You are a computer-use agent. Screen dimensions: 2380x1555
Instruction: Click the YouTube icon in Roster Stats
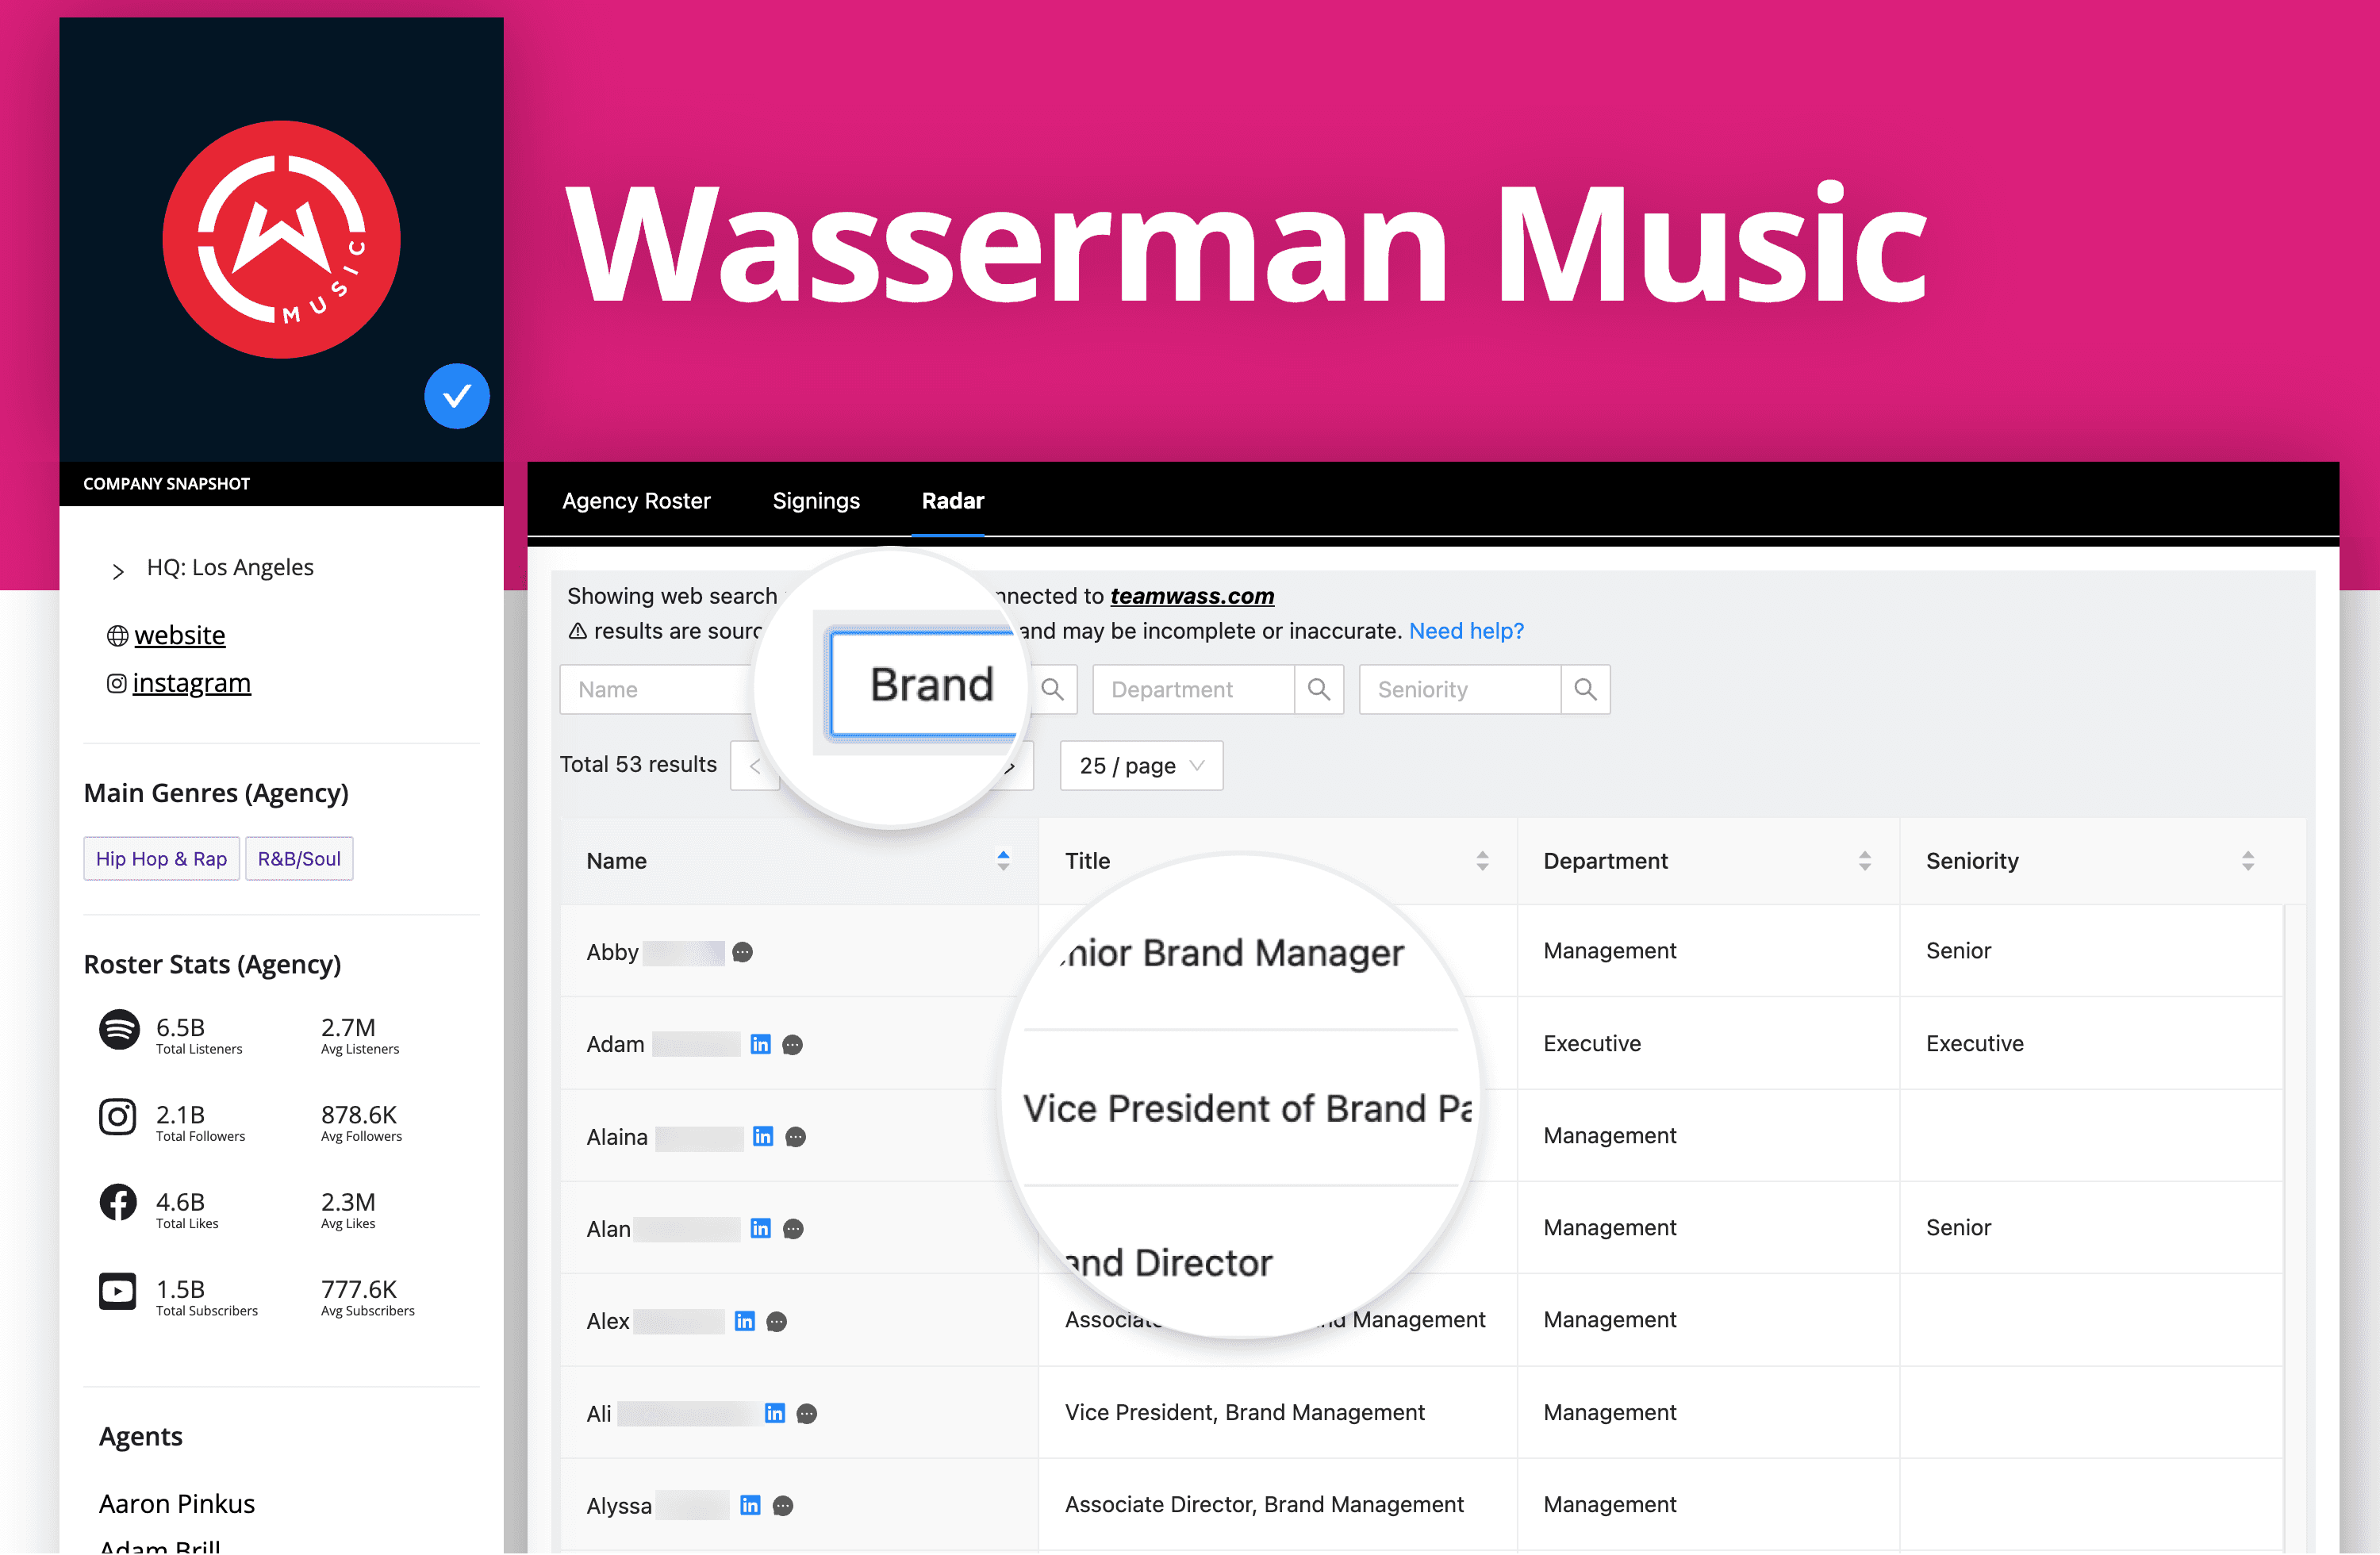pos(118,1291)
